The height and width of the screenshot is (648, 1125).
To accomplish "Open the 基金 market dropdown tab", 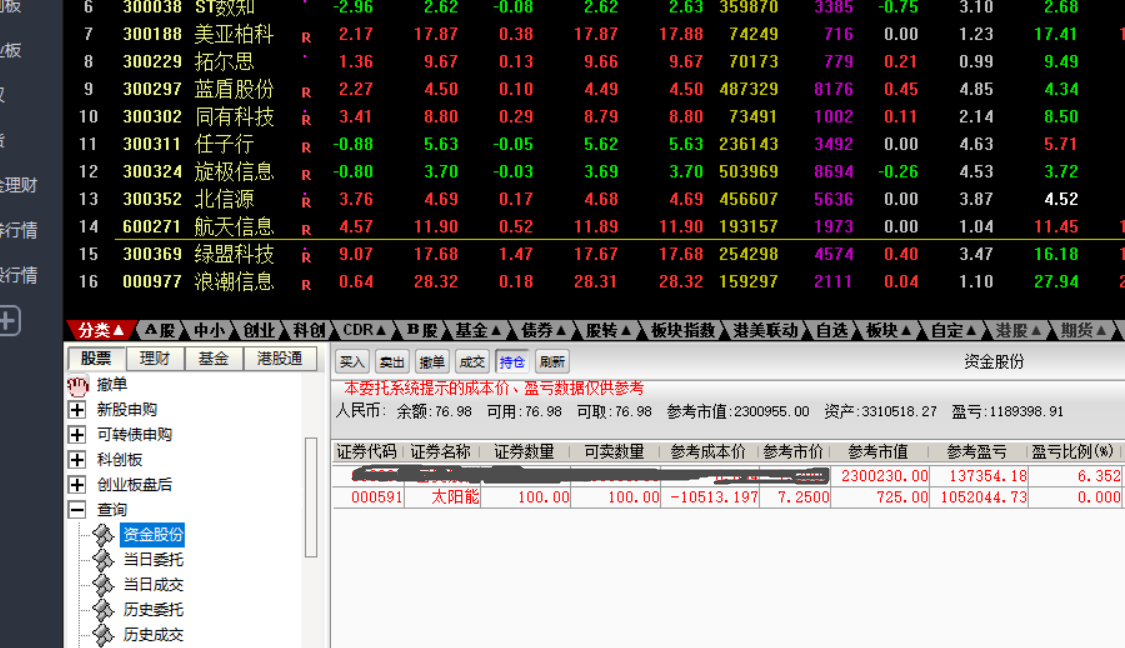I will click(x=479, y=330).
